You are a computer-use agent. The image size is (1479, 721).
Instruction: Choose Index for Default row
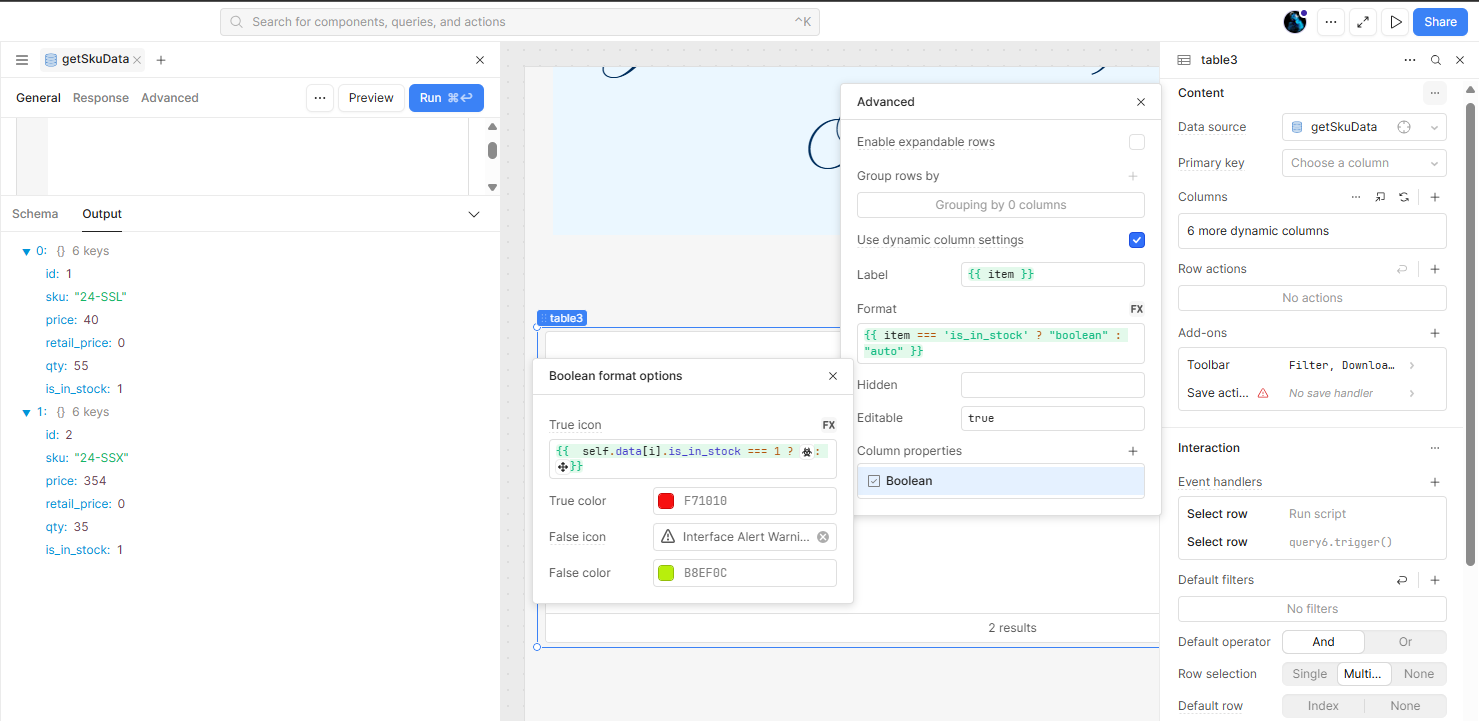click(1323, 706)
